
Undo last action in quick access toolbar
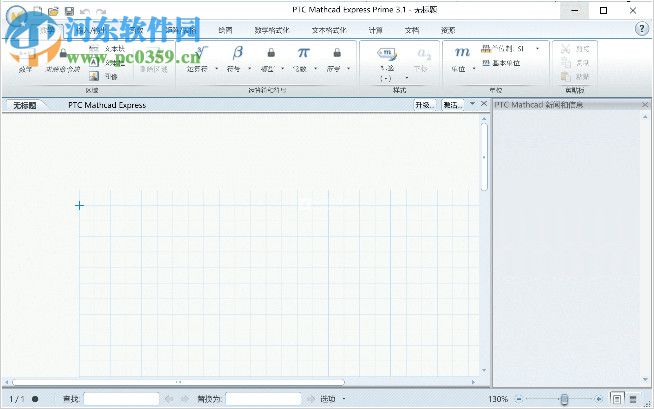[x=85, y=12]
